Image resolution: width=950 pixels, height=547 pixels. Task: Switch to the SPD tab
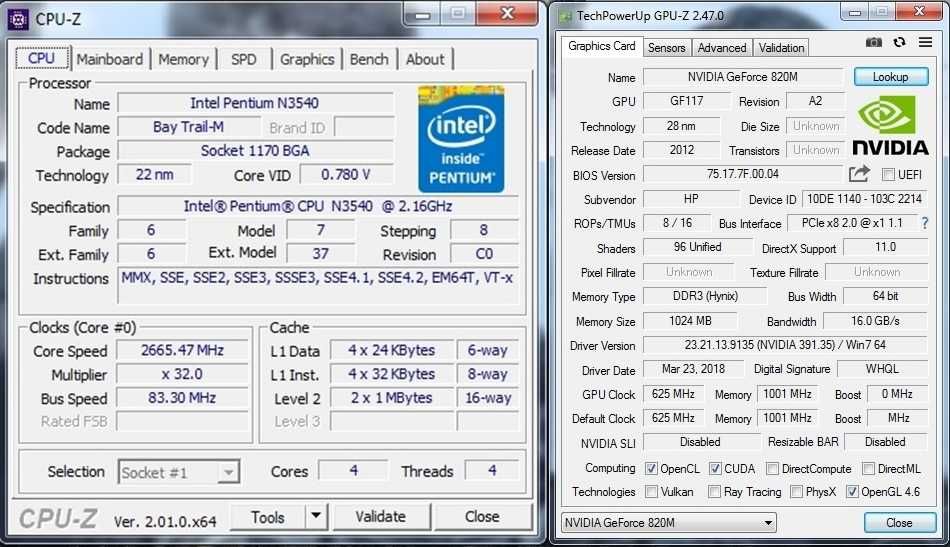tap(244, 59)
